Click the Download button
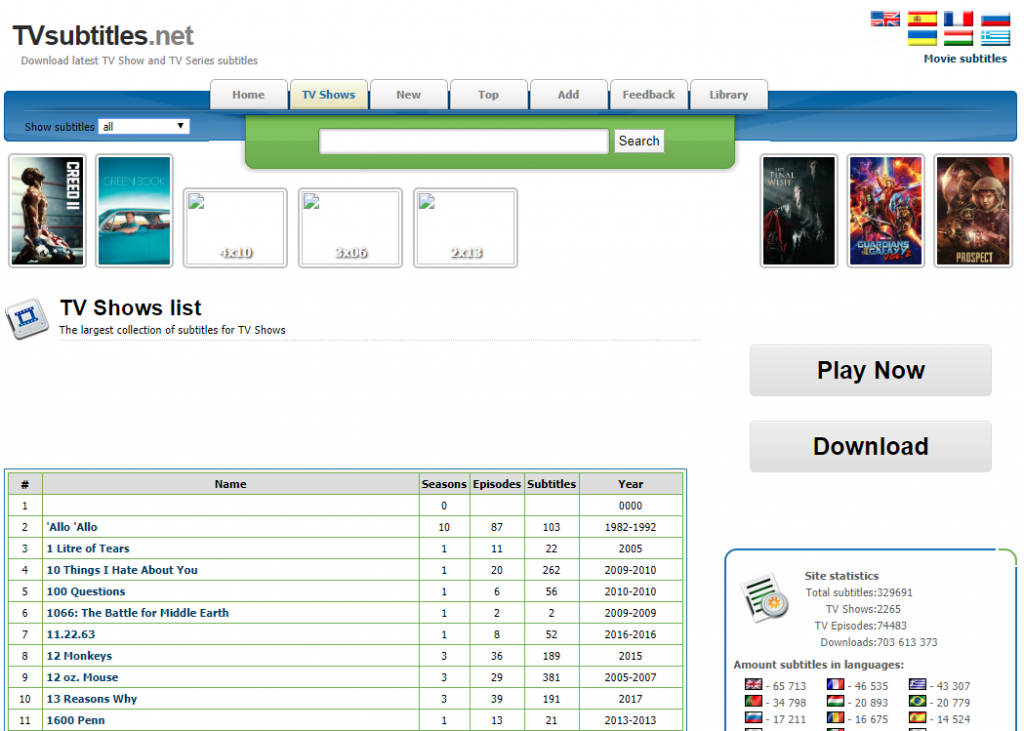 [870, 446]
